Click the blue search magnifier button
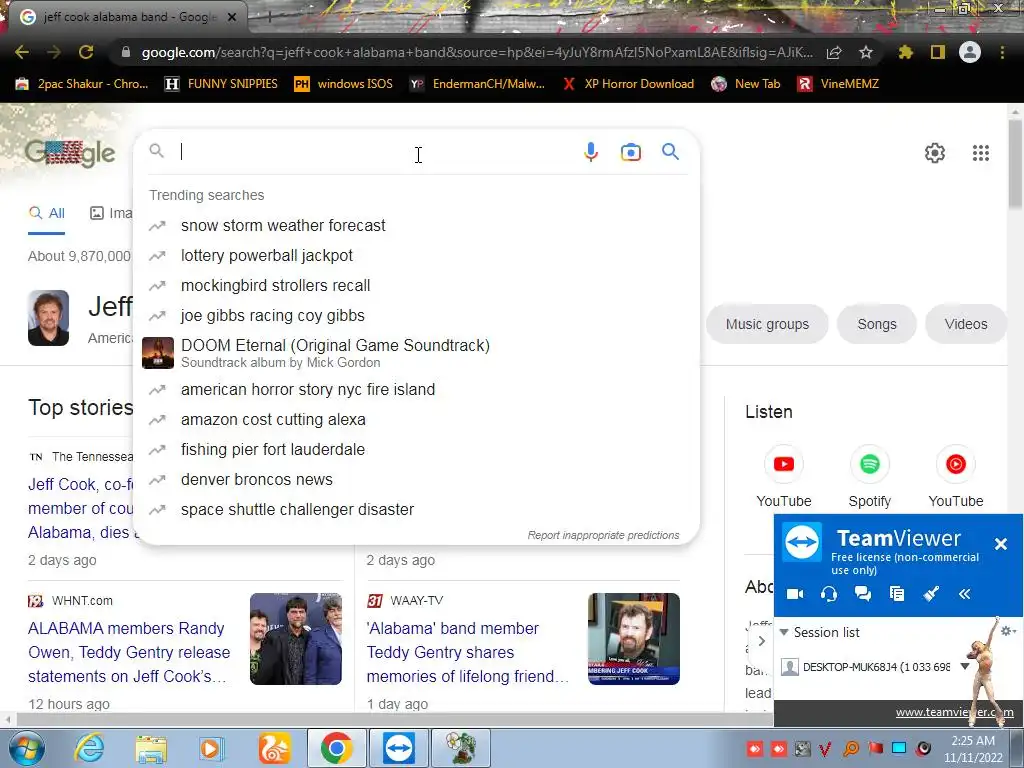Image resolution: width=1024 pixels, height=768 pixels. click(670, 152)
